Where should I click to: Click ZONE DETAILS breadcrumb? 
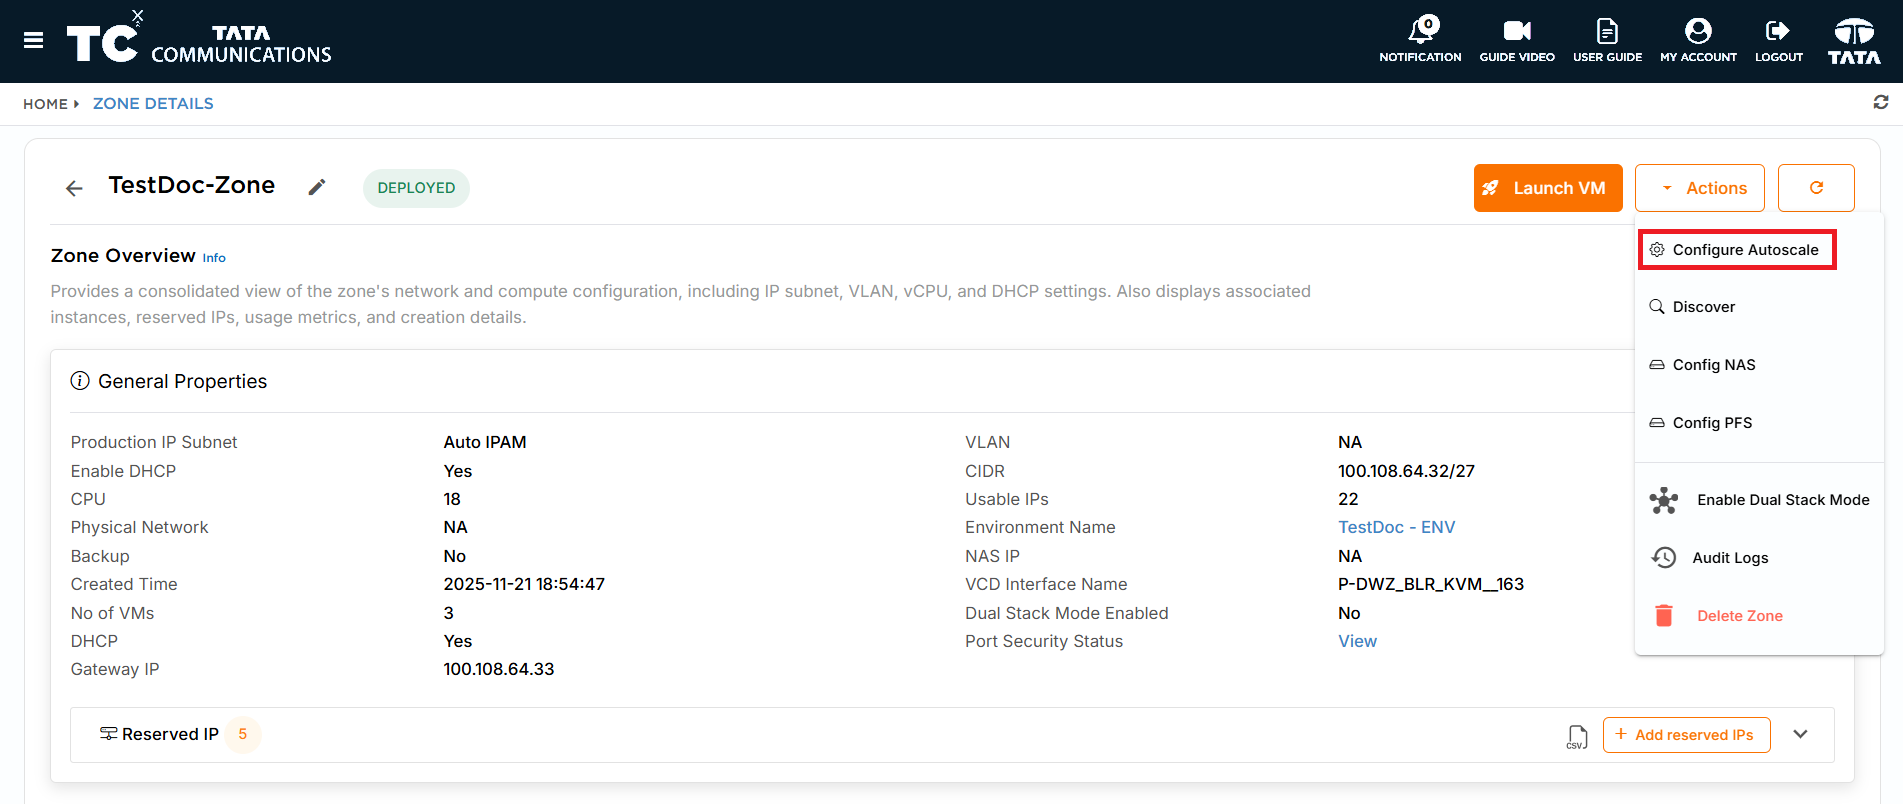153,104
